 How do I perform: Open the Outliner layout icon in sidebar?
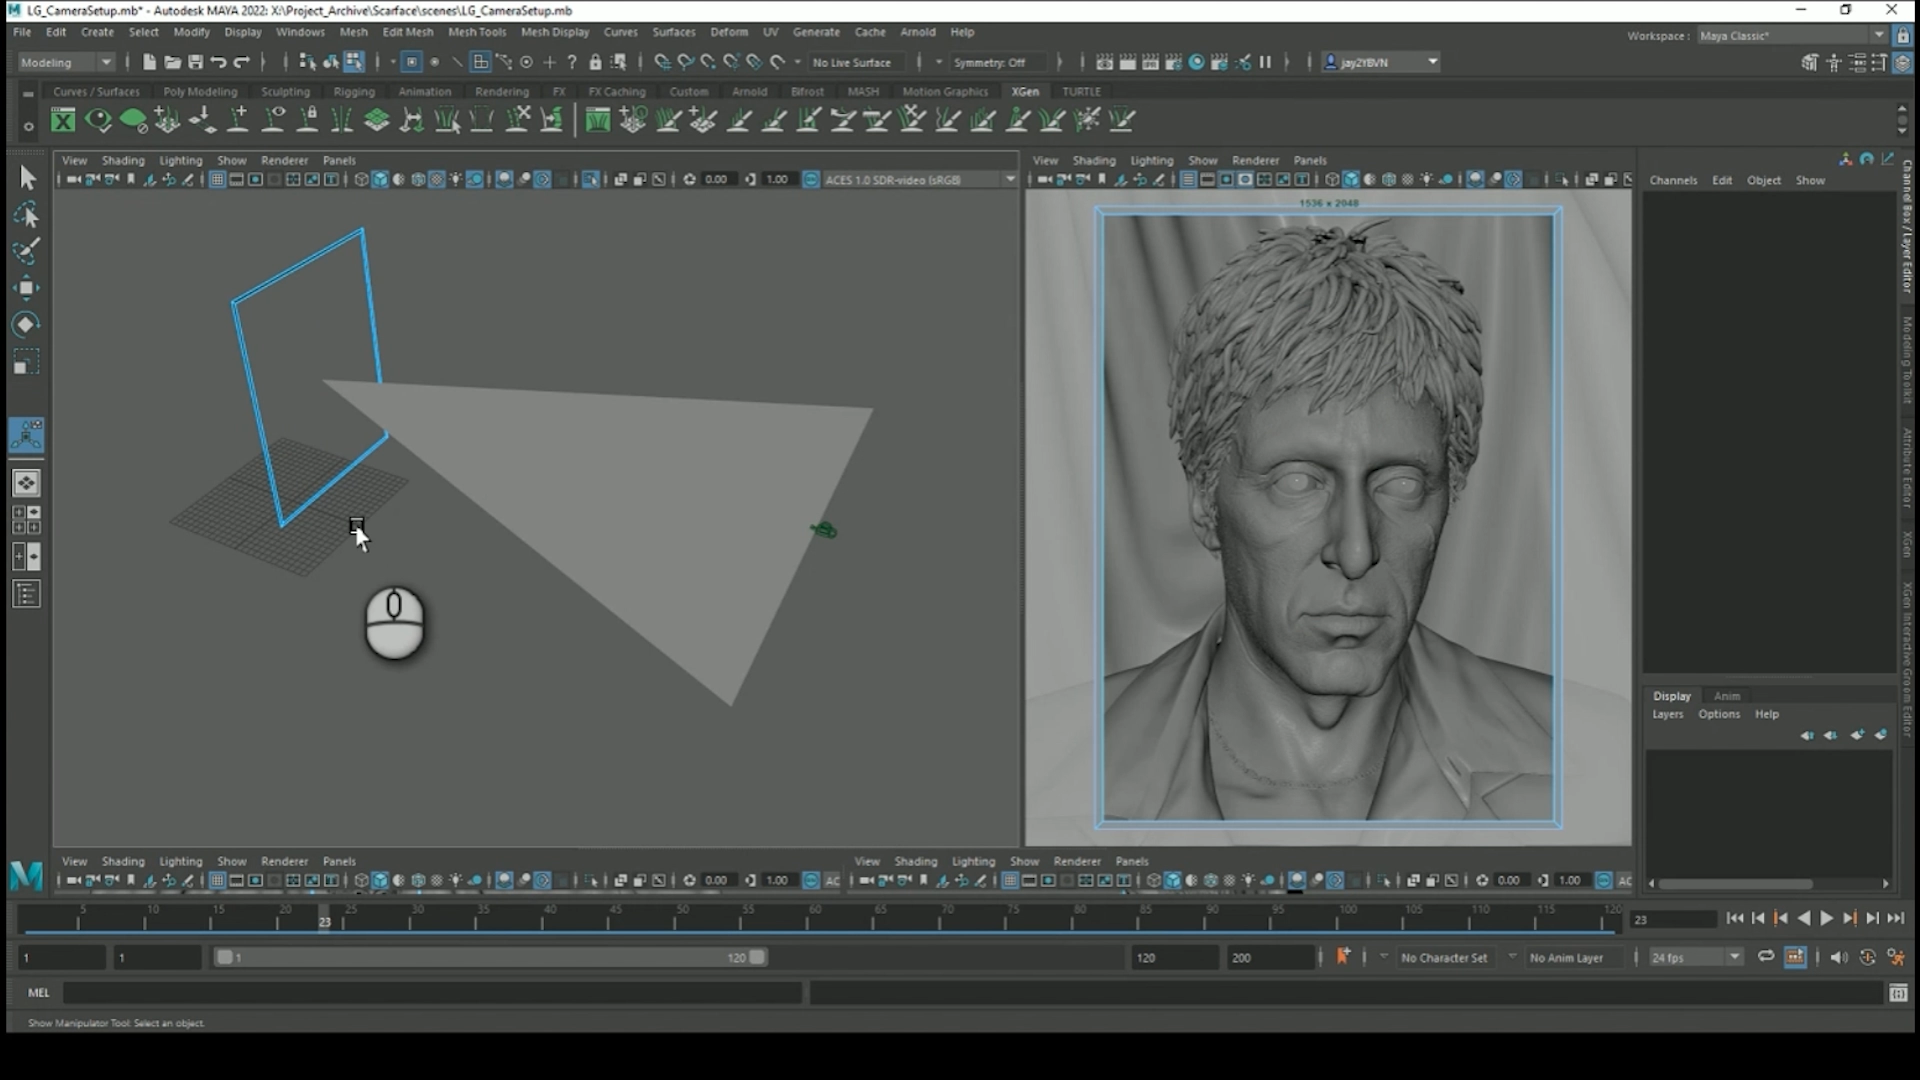coord(26,595)
